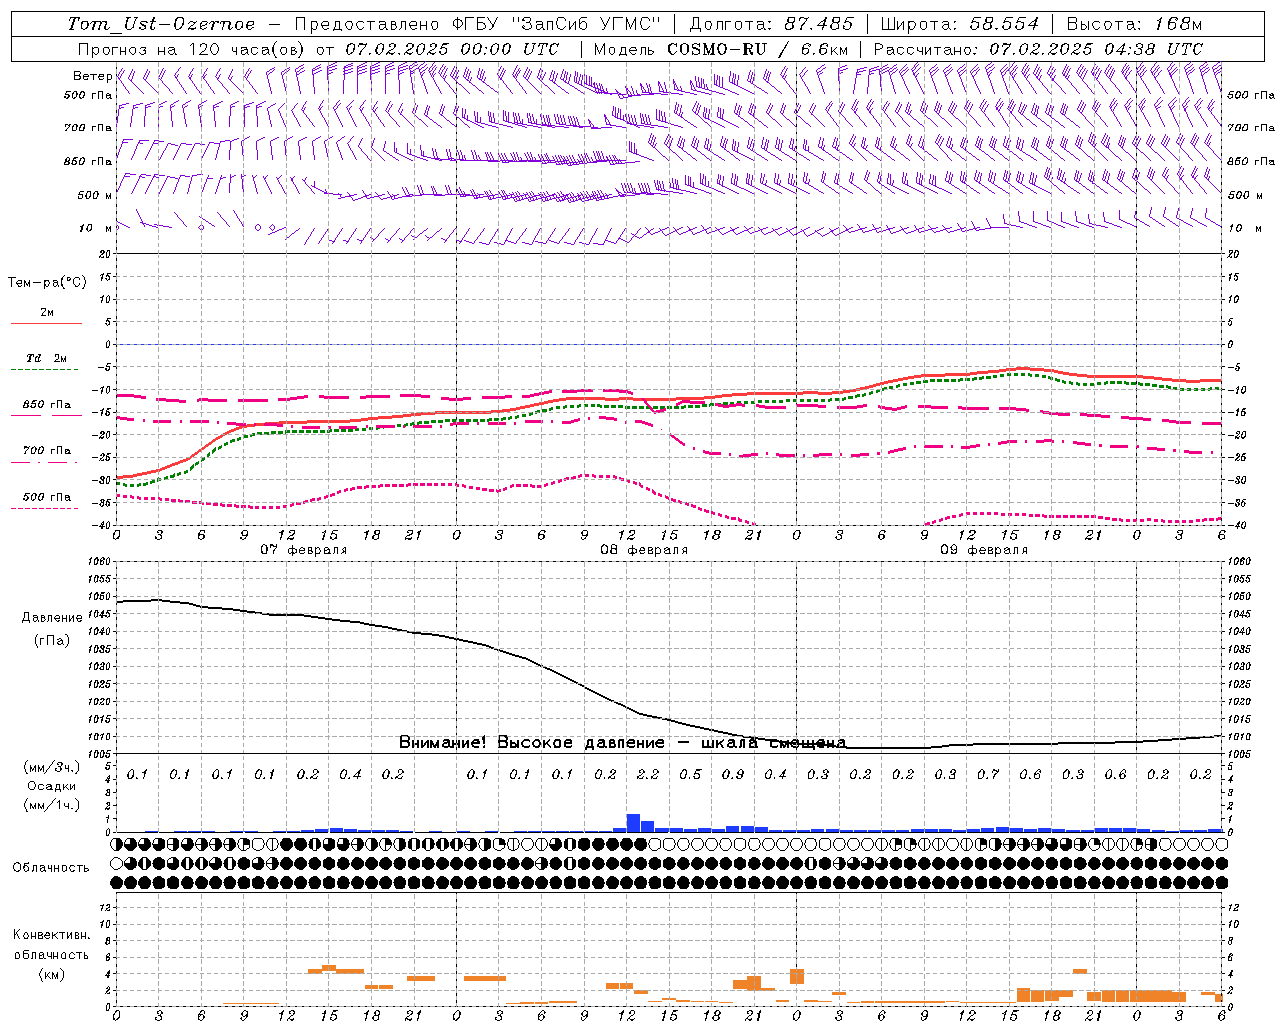The height and width of the screenshot is (1024, 1280).
Task: Click the Осадки precipitation label
Action: (x=52, y=786)
